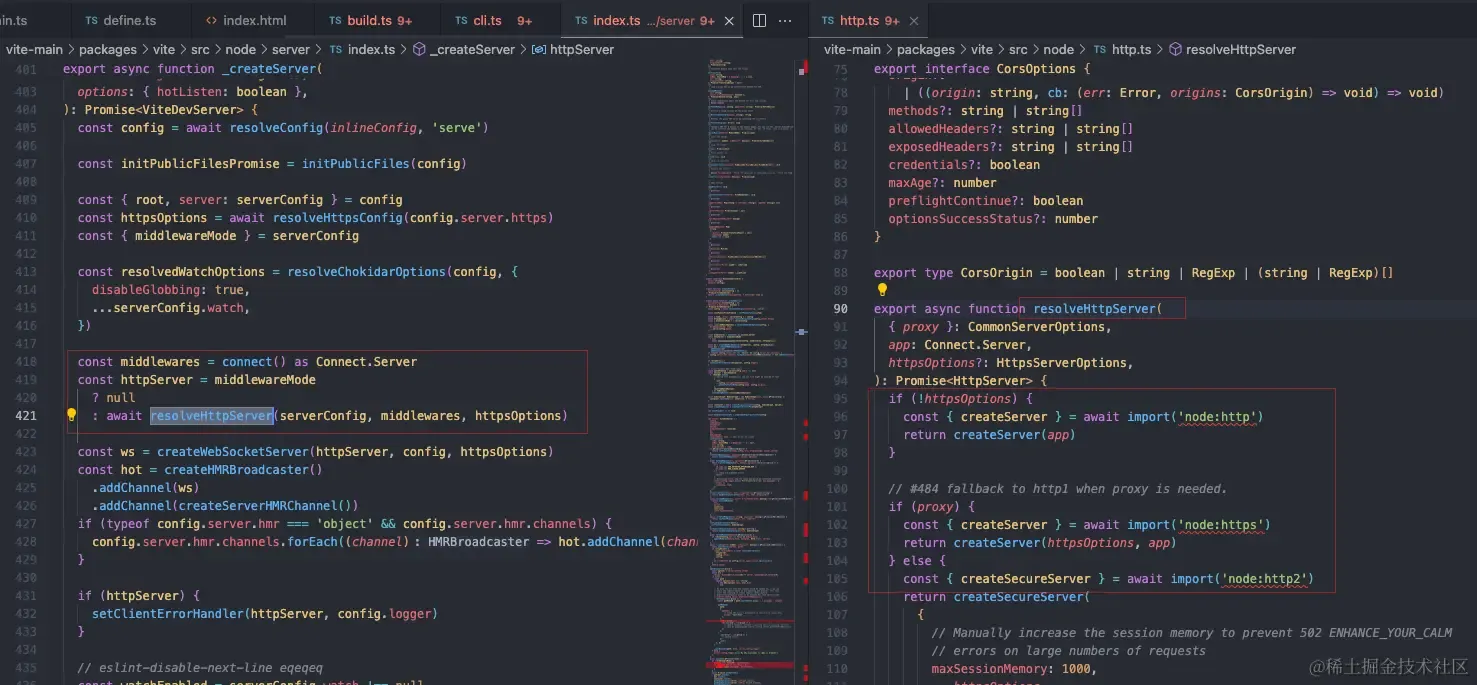Switch to the index.html tab
1477x685 pixels.
(246, 21)
